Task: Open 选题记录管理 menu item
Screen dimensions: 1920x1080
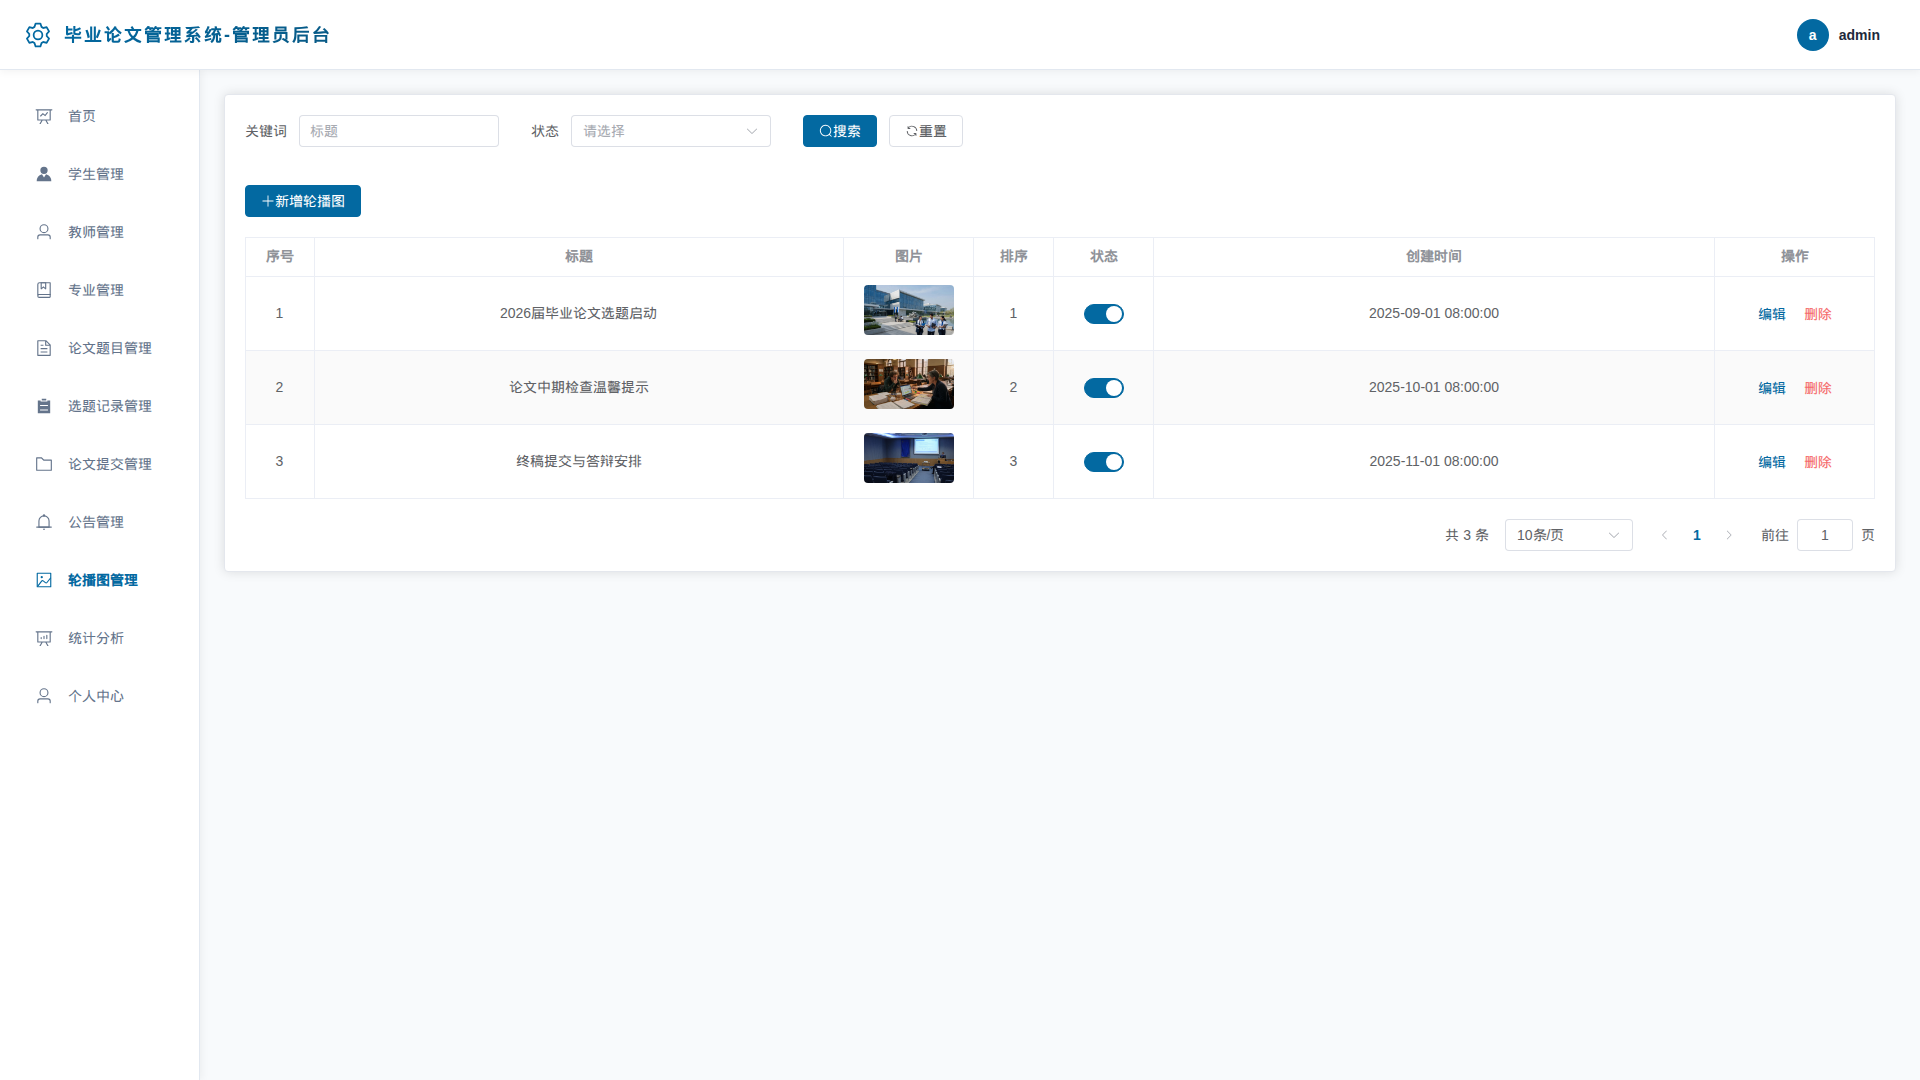Action: (x=99, y=406)
